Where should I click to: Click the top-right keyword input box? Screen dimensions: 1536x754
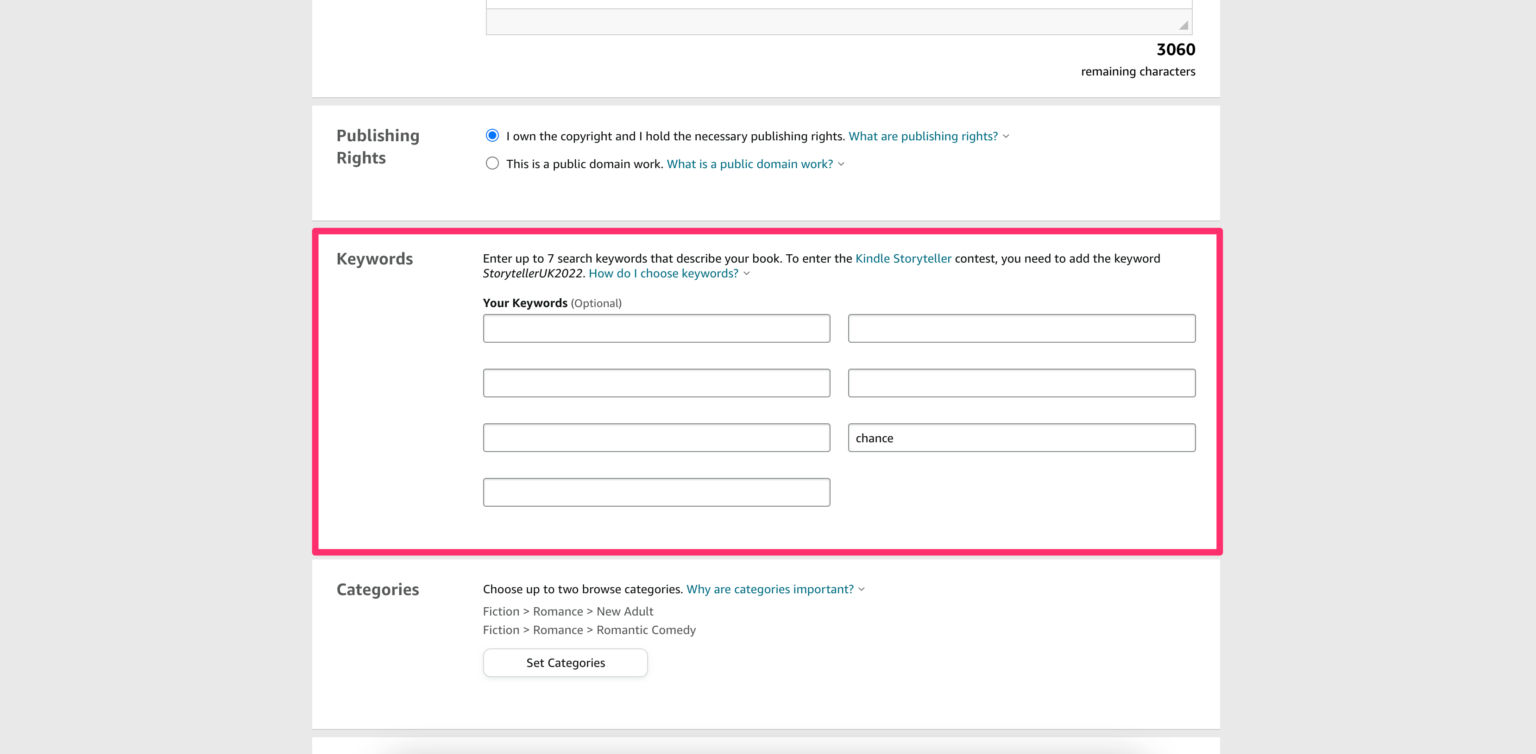click(1021, 327)
